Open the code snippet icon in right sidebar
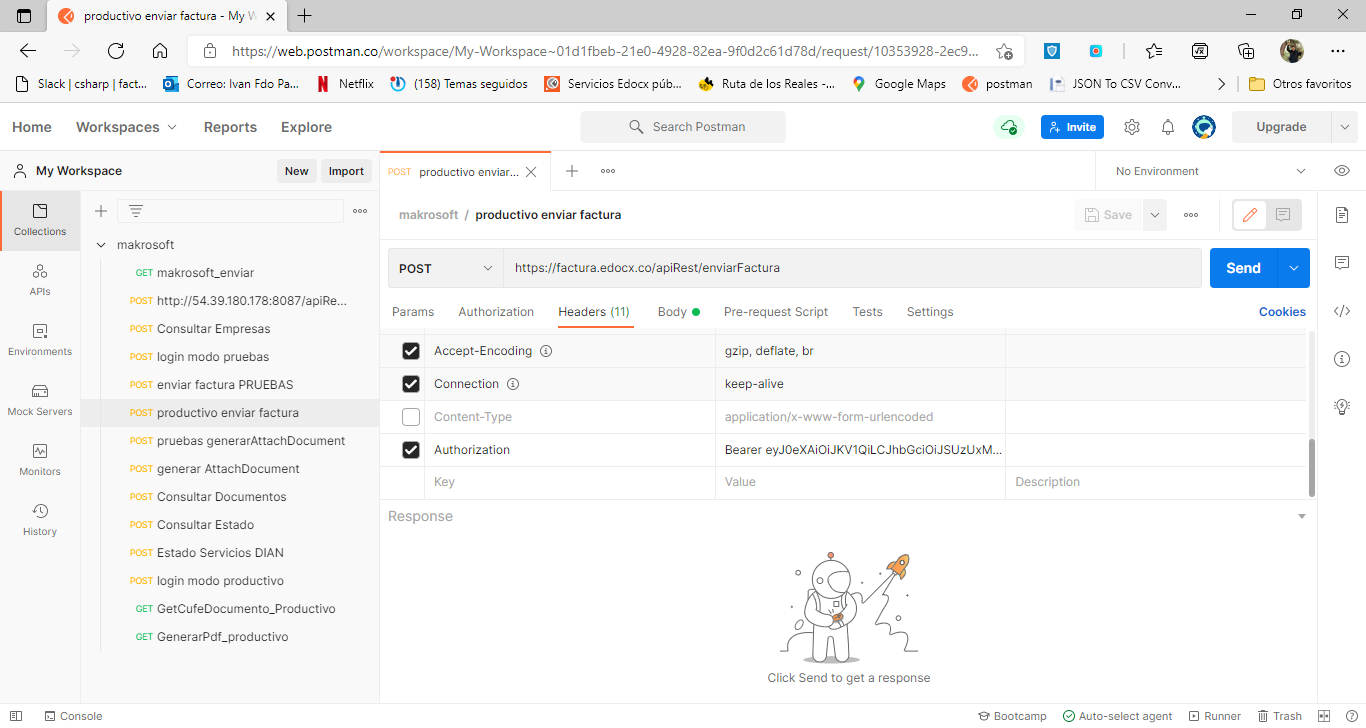The width and height of the screenshot is (1366, 728). click(1342, 311)
